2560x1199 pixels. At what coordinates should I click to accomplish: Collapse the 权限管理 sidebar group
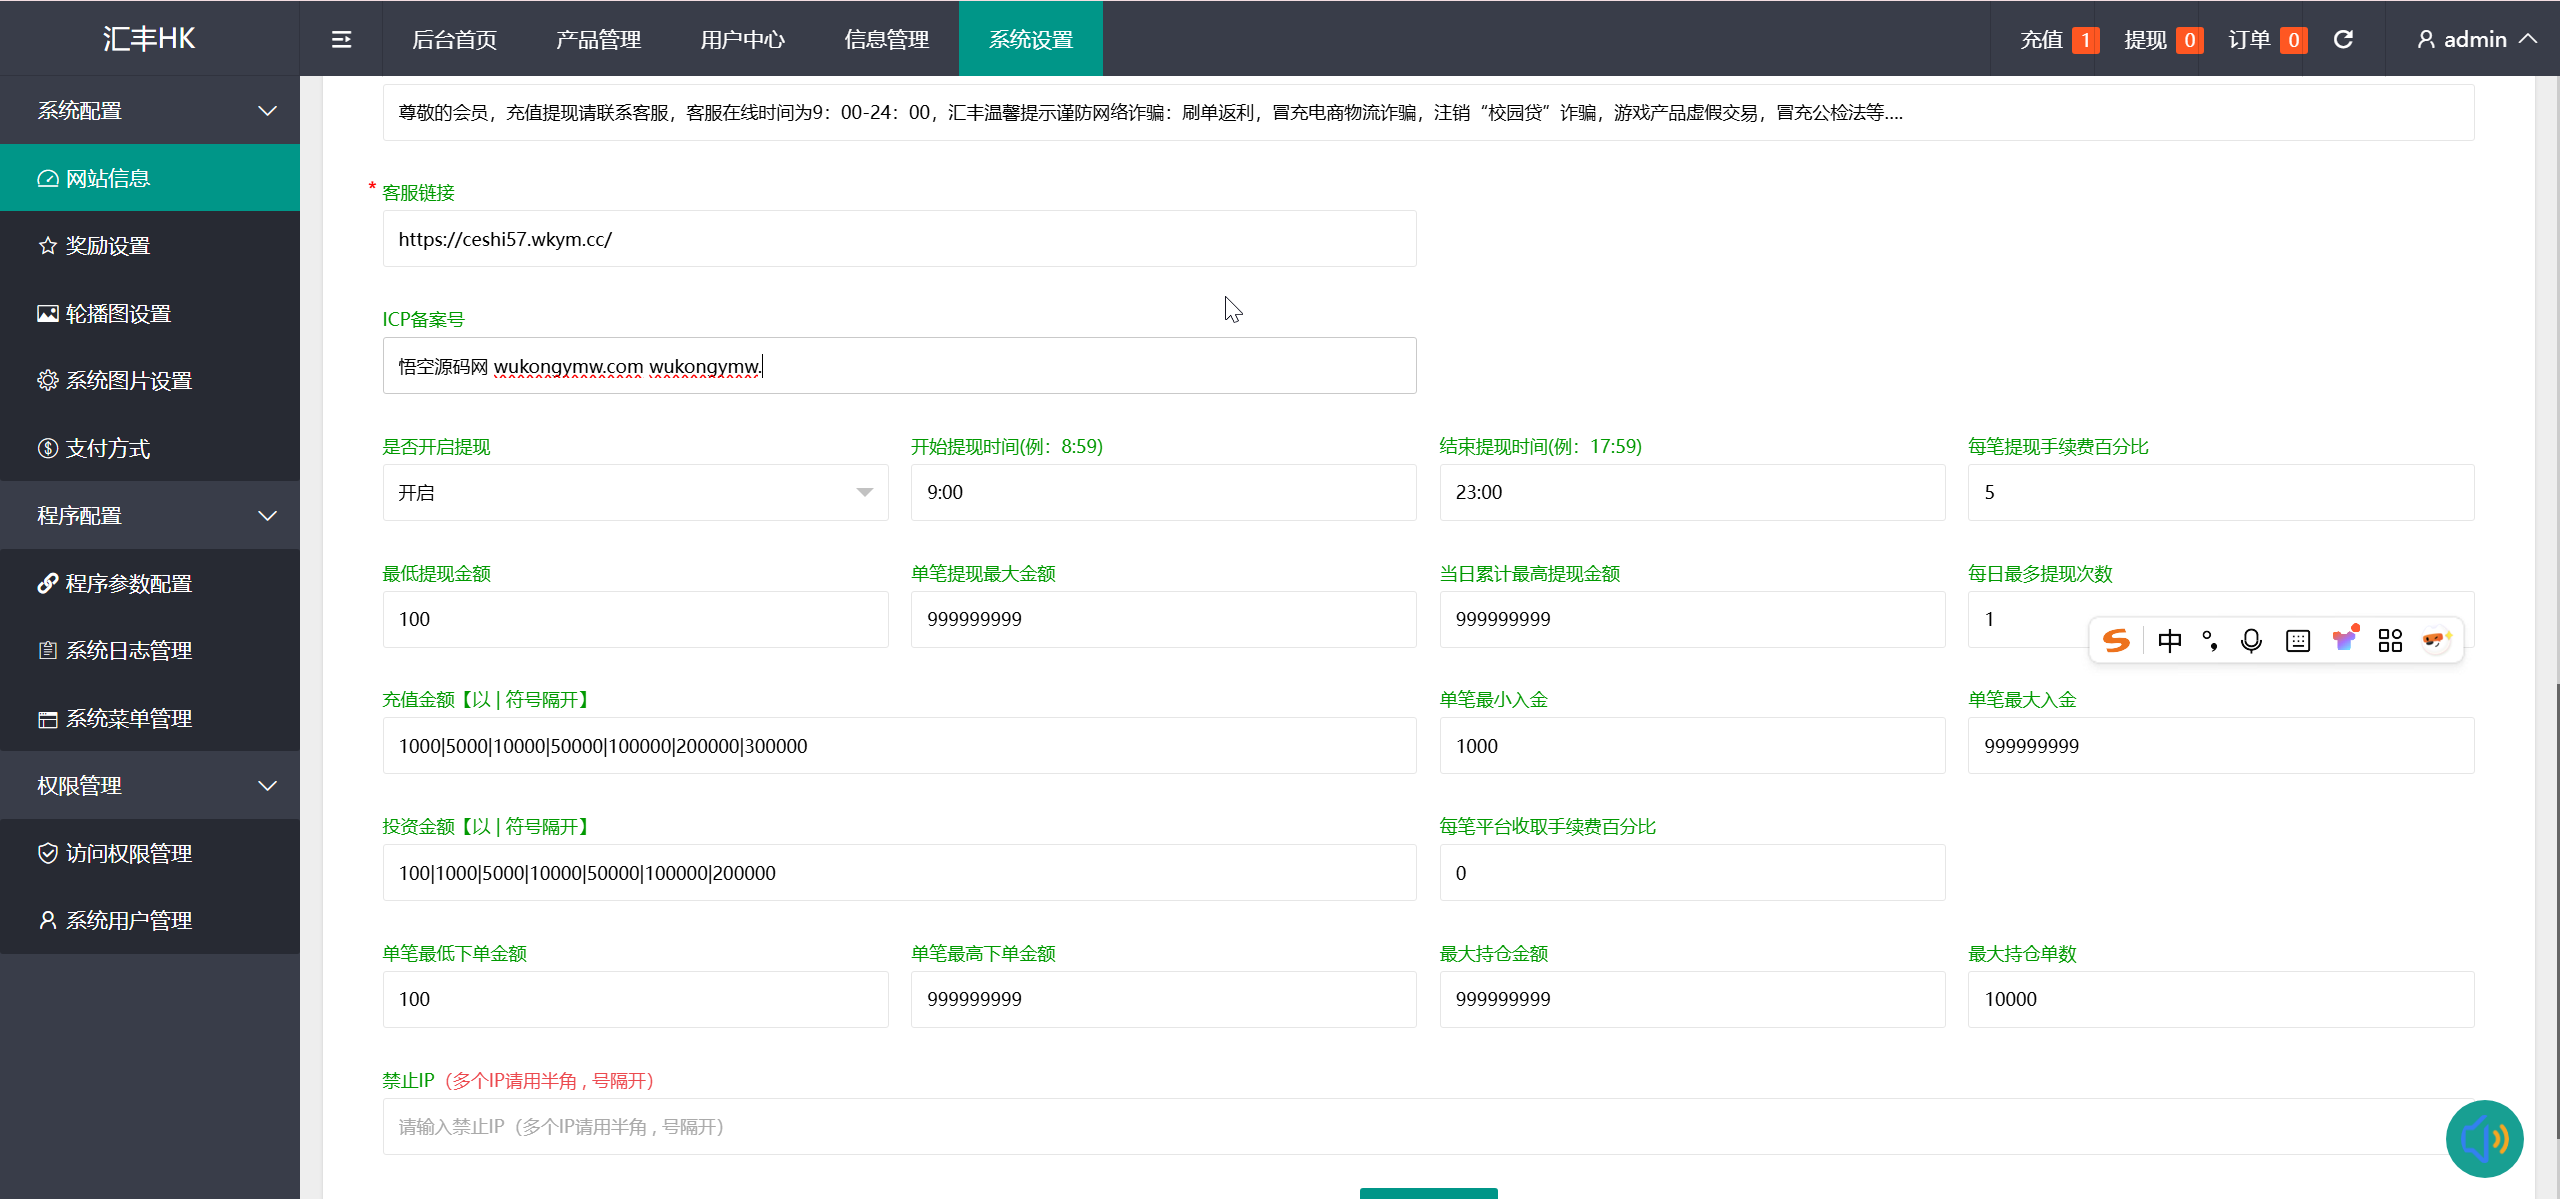coord(150,785)
